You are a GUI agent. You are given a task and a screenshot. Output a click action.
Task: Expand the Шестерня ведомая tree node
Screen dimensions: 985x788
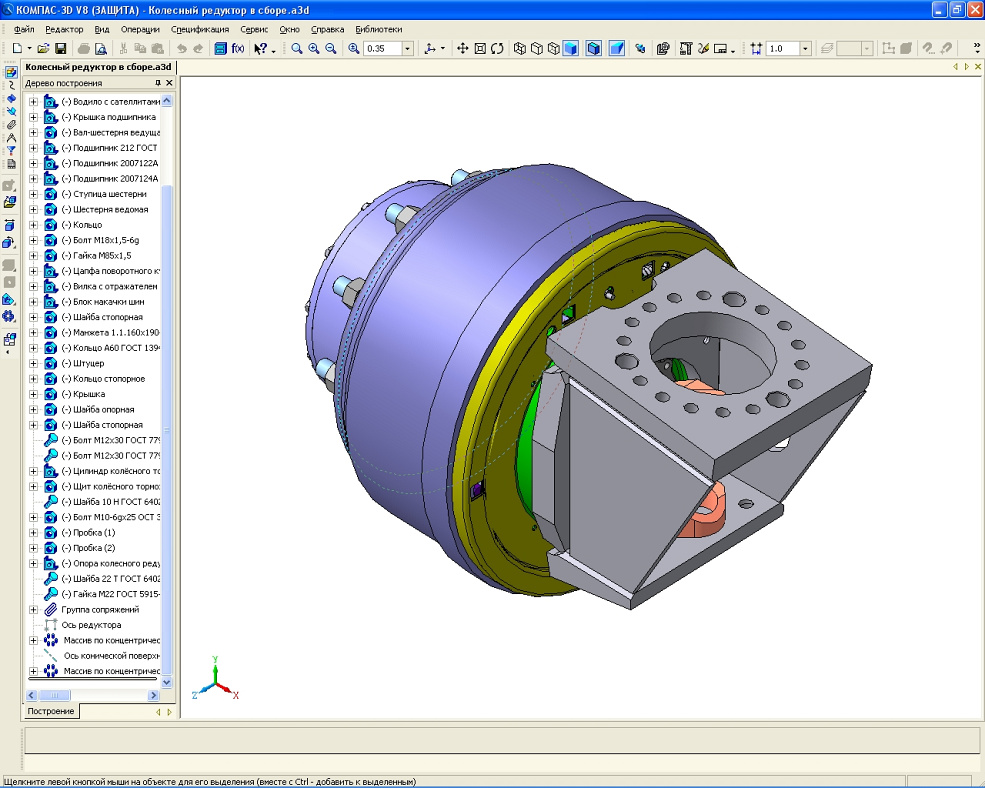pyautogui.click(x=33, y=209)
